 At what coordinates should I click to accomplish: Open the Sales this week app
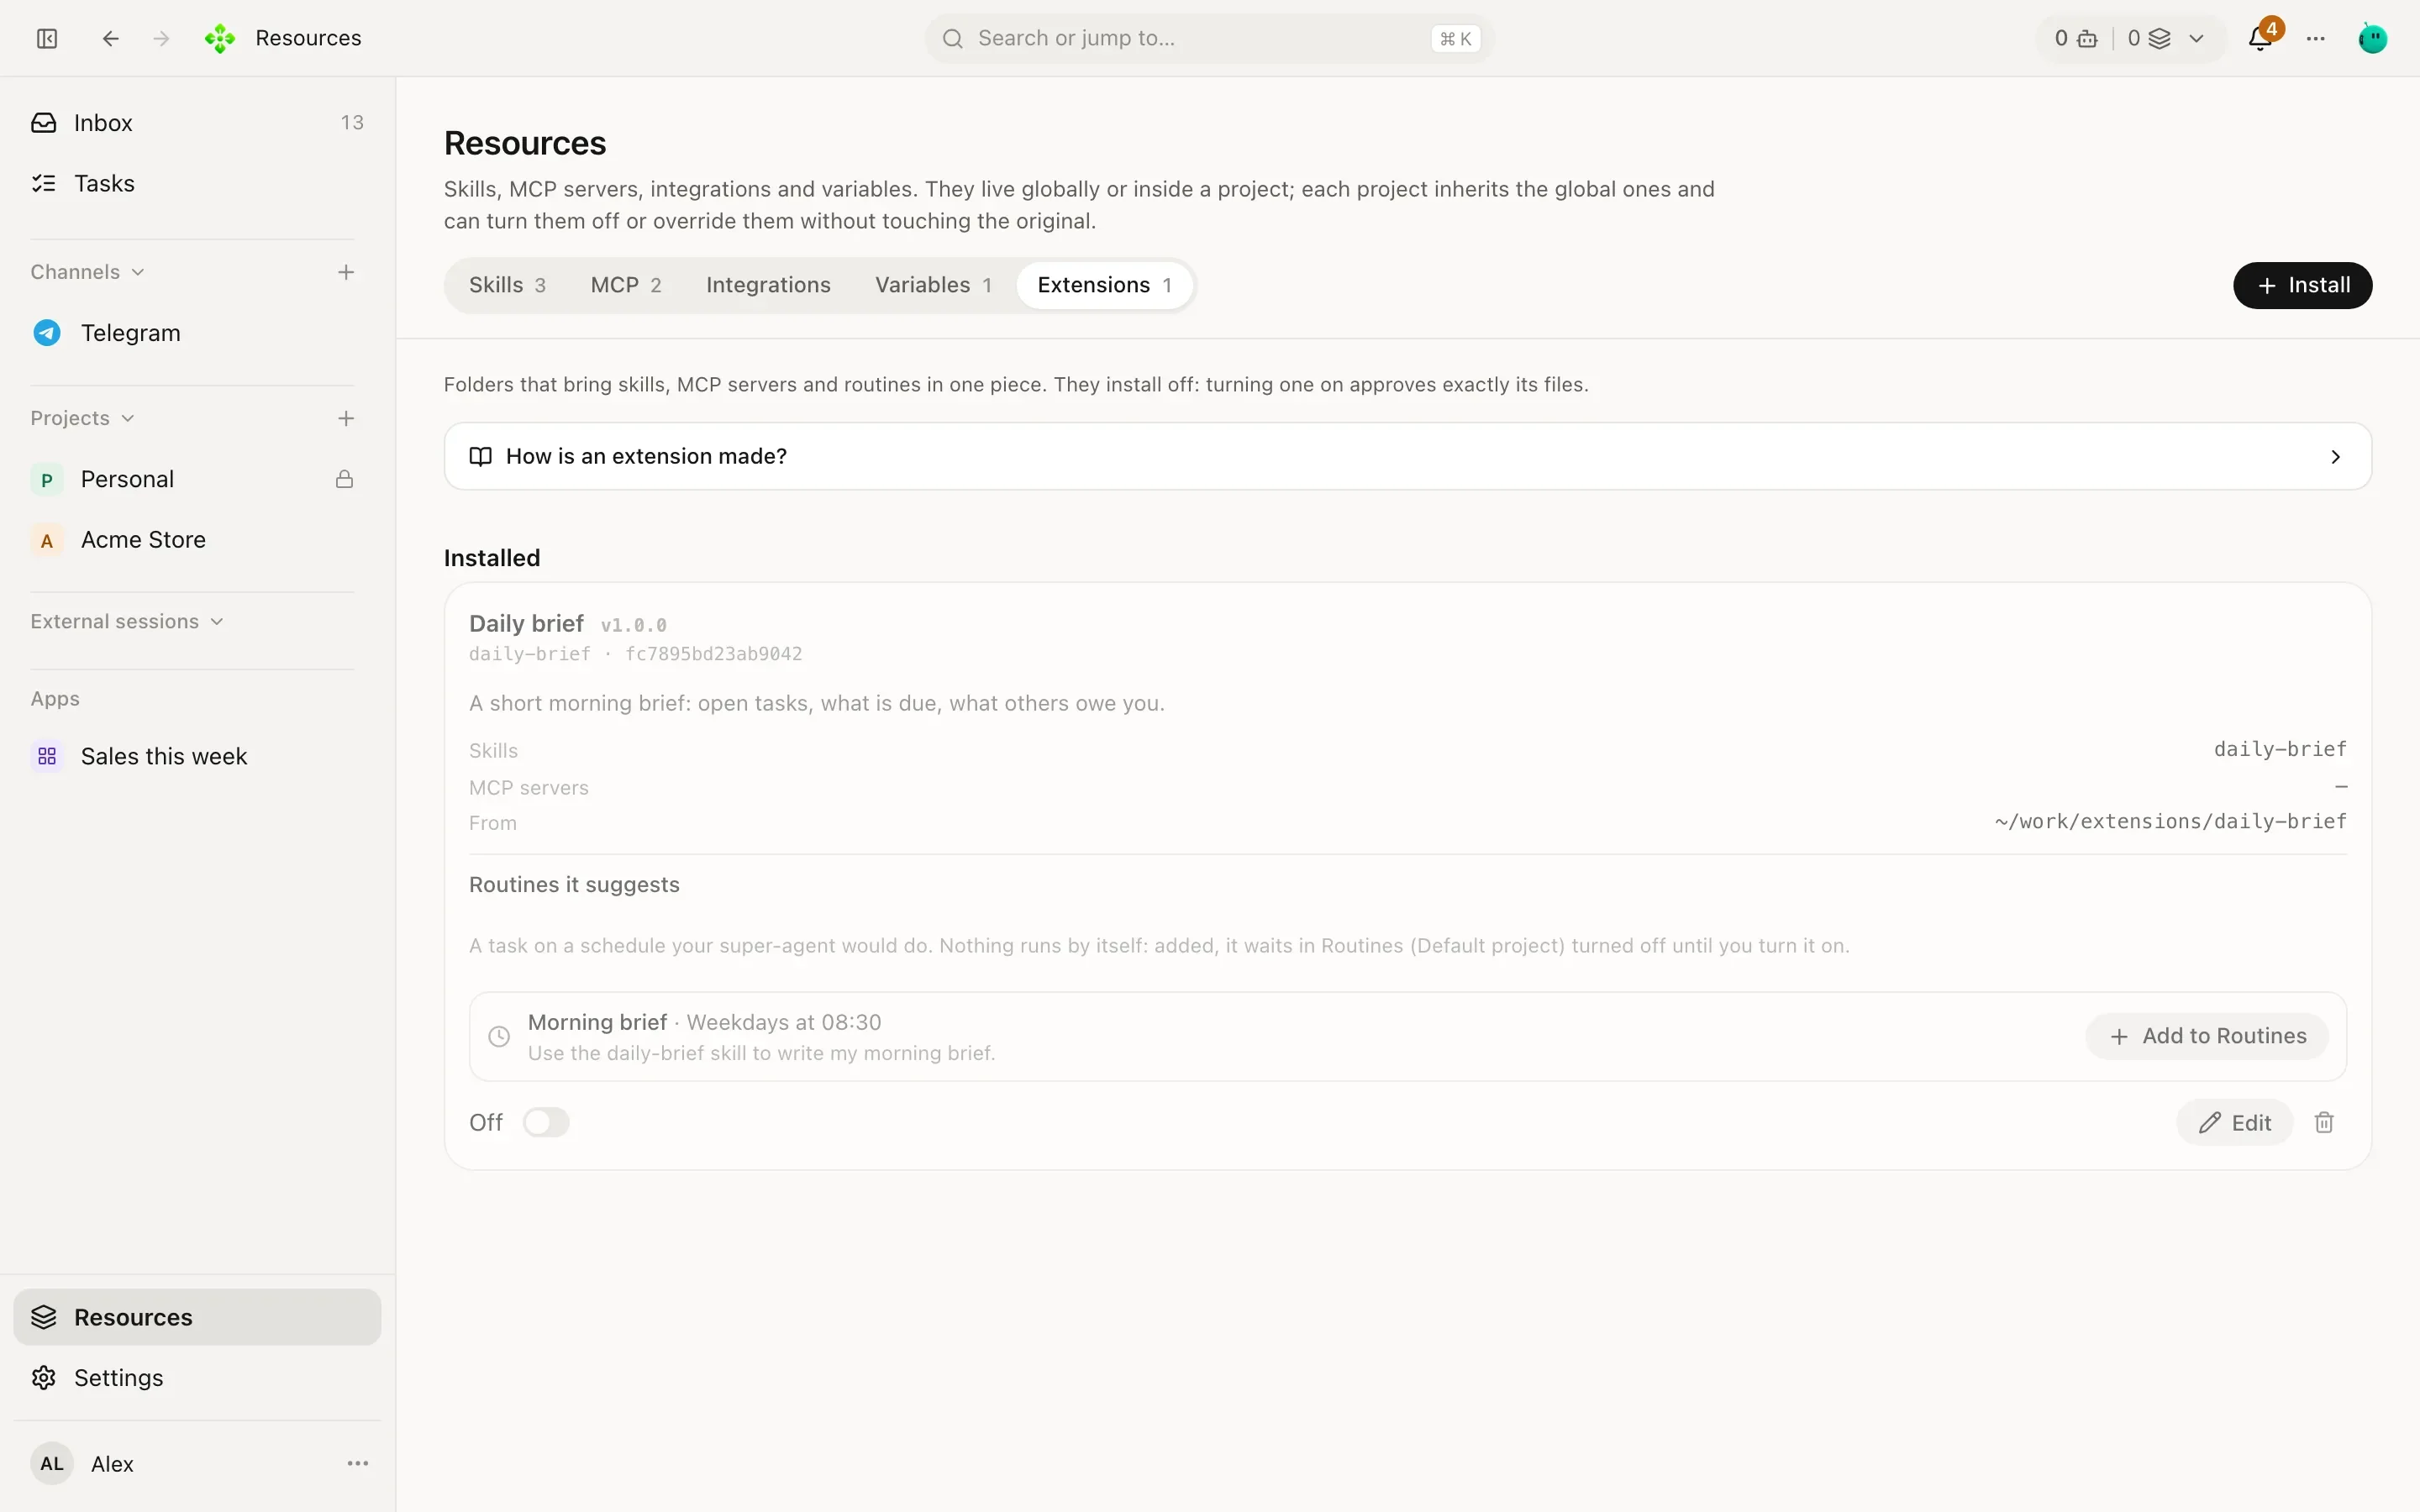[x=197, y=756]
